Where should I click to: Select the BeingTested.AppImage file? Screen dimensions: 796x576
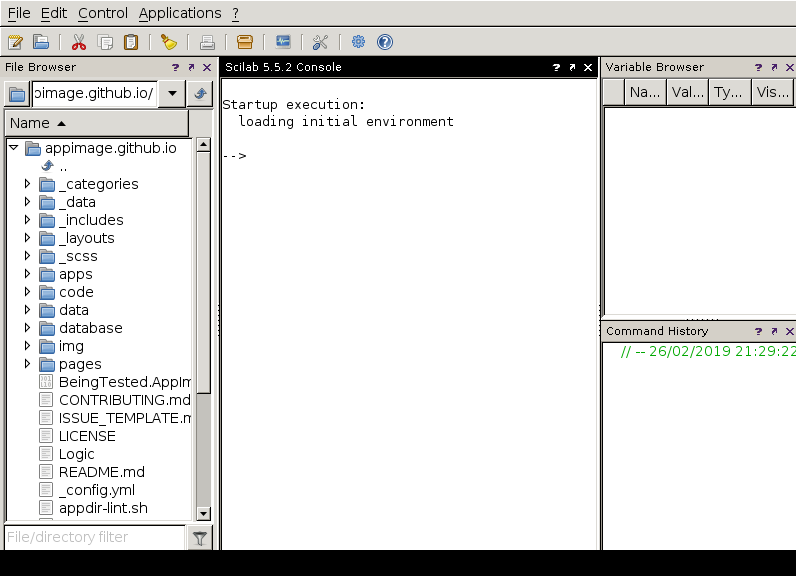point(124,382)
